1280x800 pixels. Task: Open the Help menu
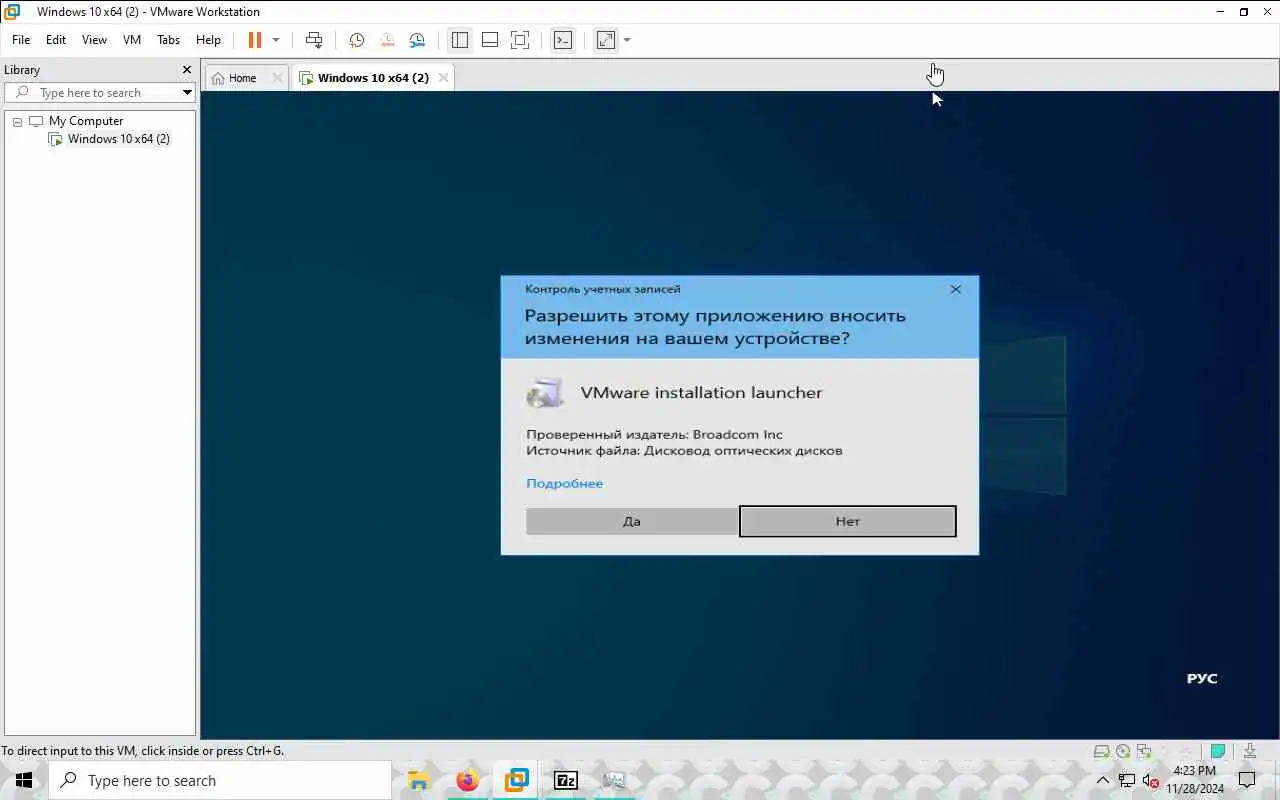tap(208, 40)
